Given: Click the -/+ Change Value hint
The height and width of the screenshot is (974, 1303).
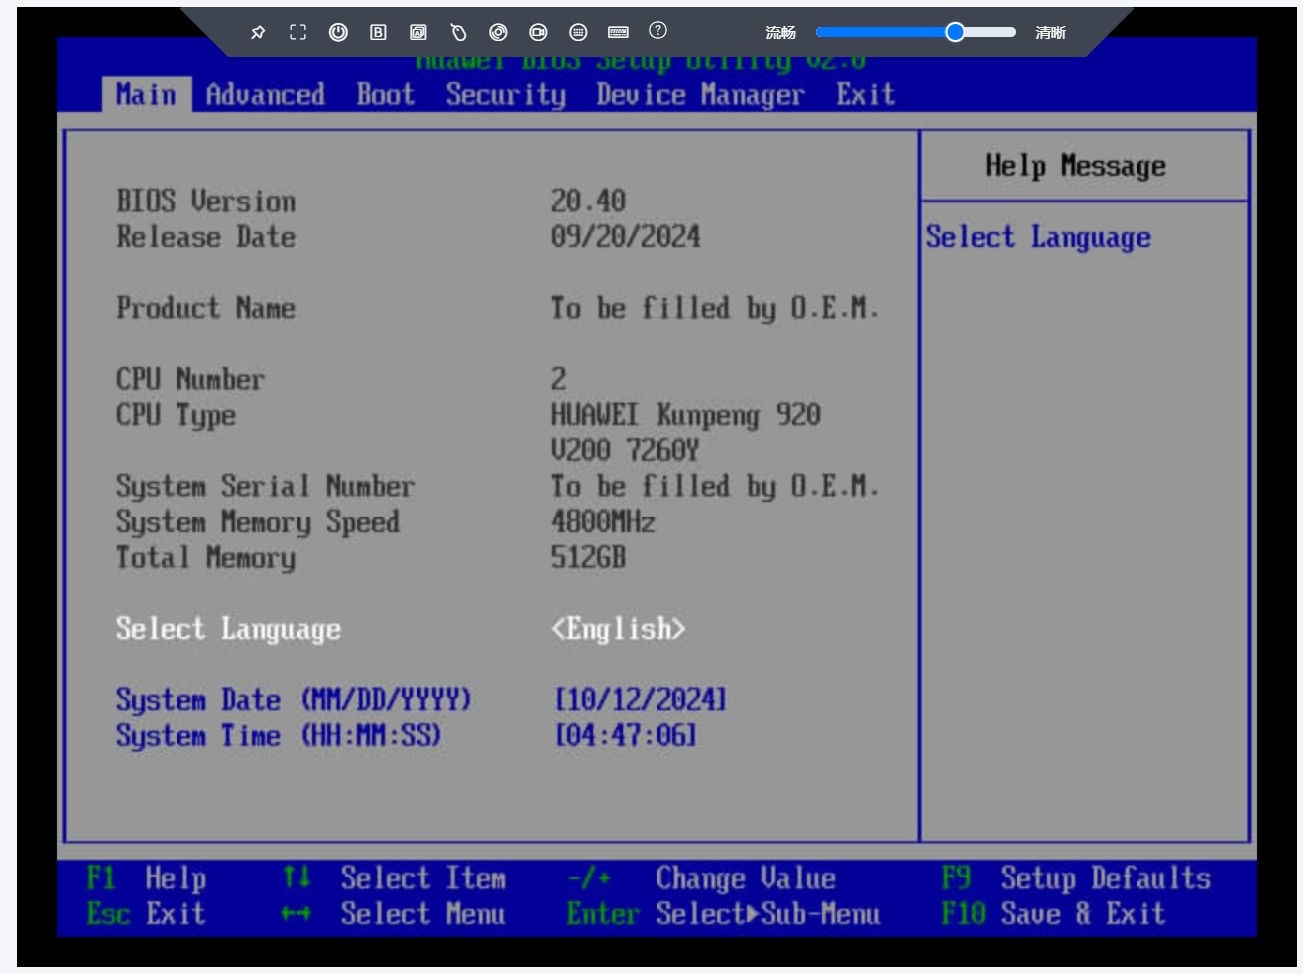Looking at the screenshot, I should pyautogui.click(x=701, y=879).
